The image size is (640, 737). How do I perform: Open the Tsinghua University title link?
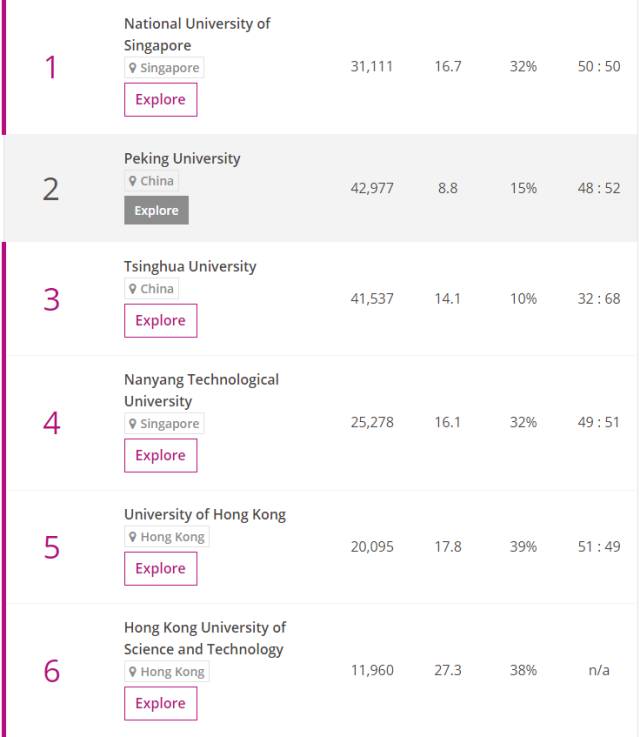pos(190,266)
